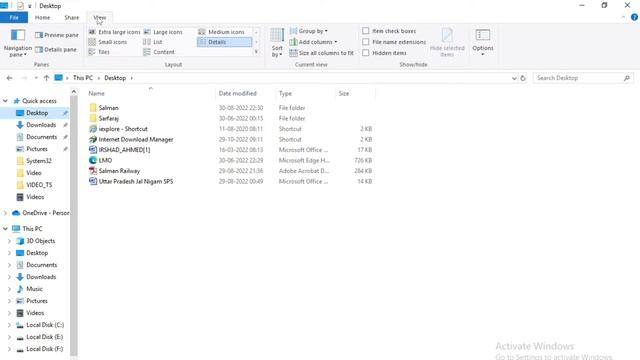Collapse the Quick access tree
640x360 pixels.
coord(5,101)
